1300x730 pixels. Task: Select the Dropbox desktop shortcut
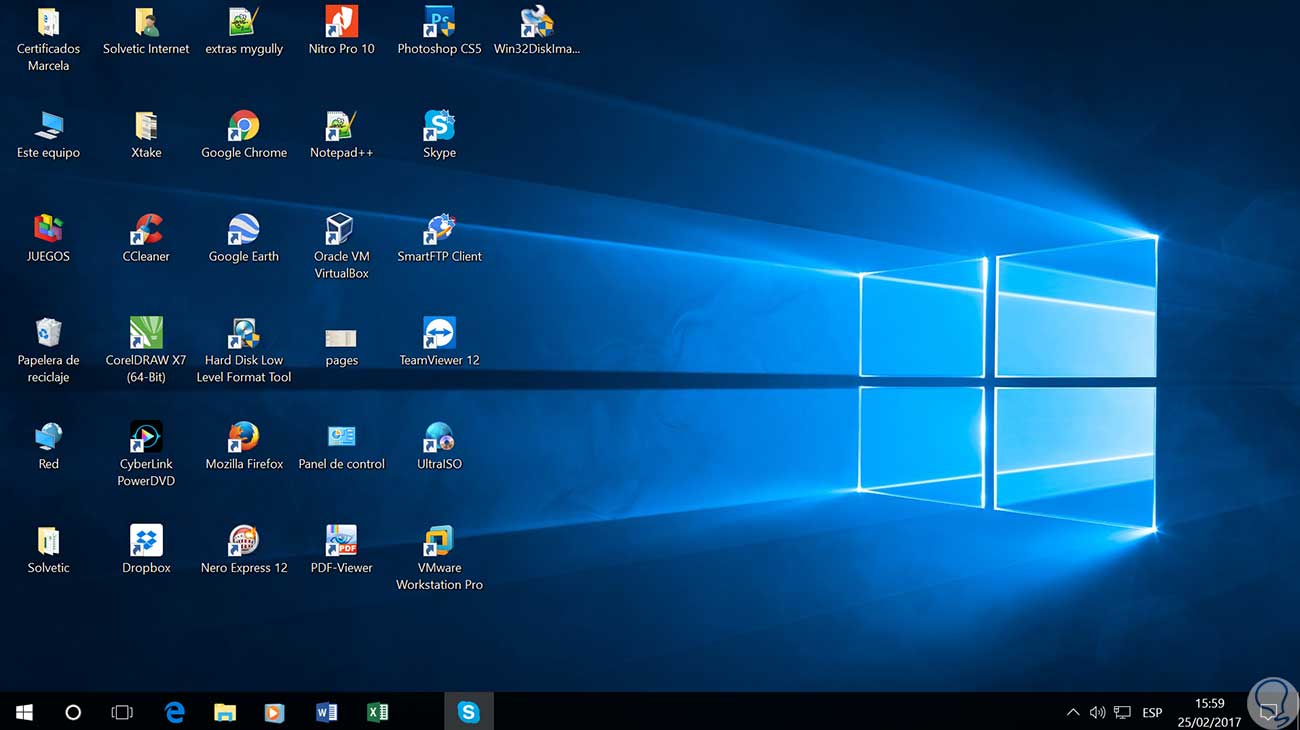[146, 551]
